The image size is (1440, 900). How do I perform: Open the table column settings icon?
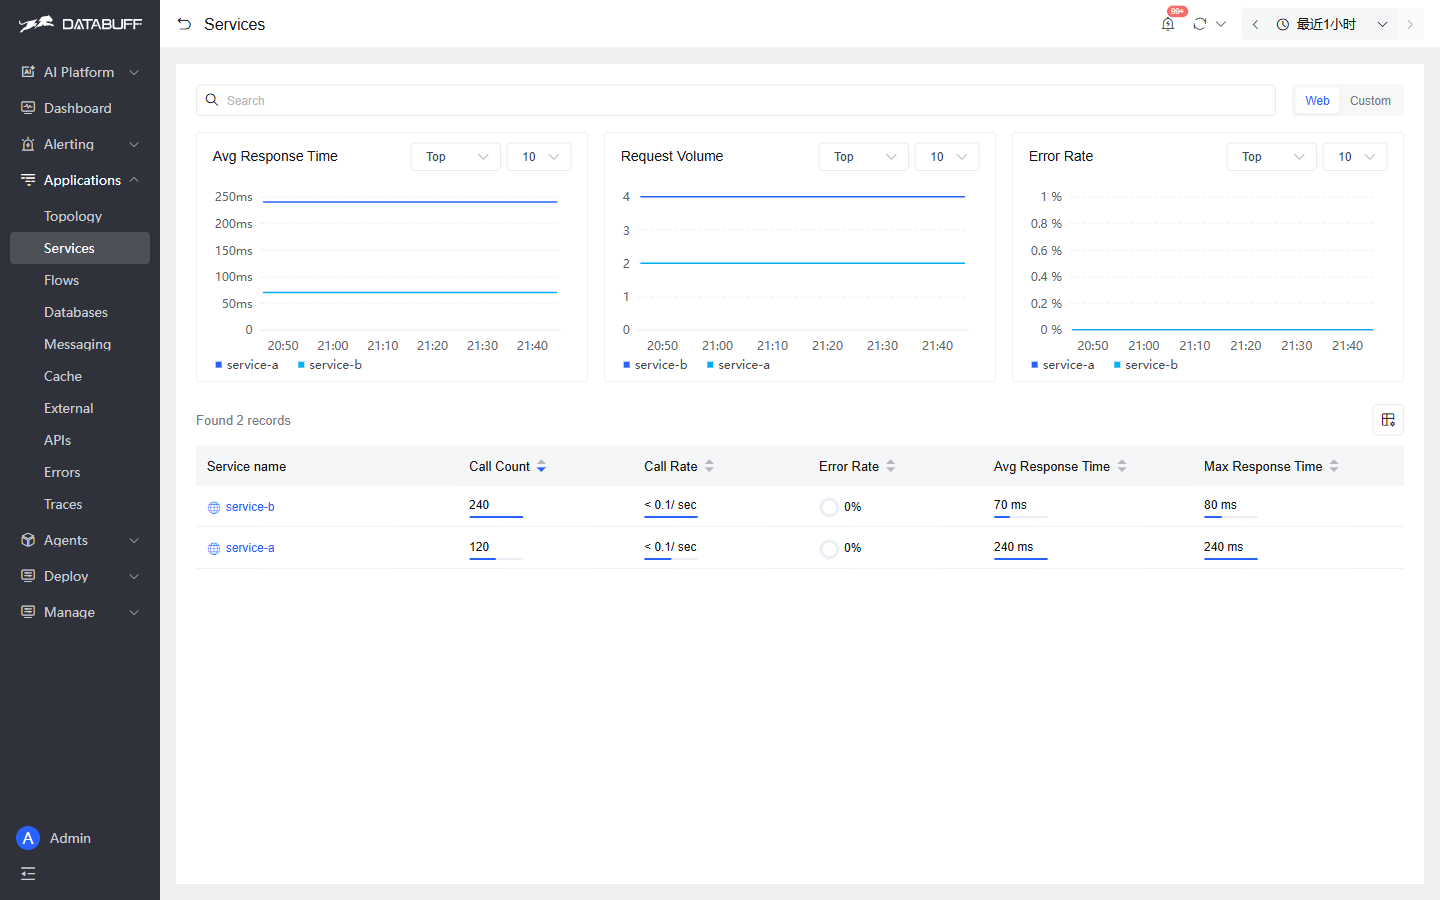tap(1388, 420)
